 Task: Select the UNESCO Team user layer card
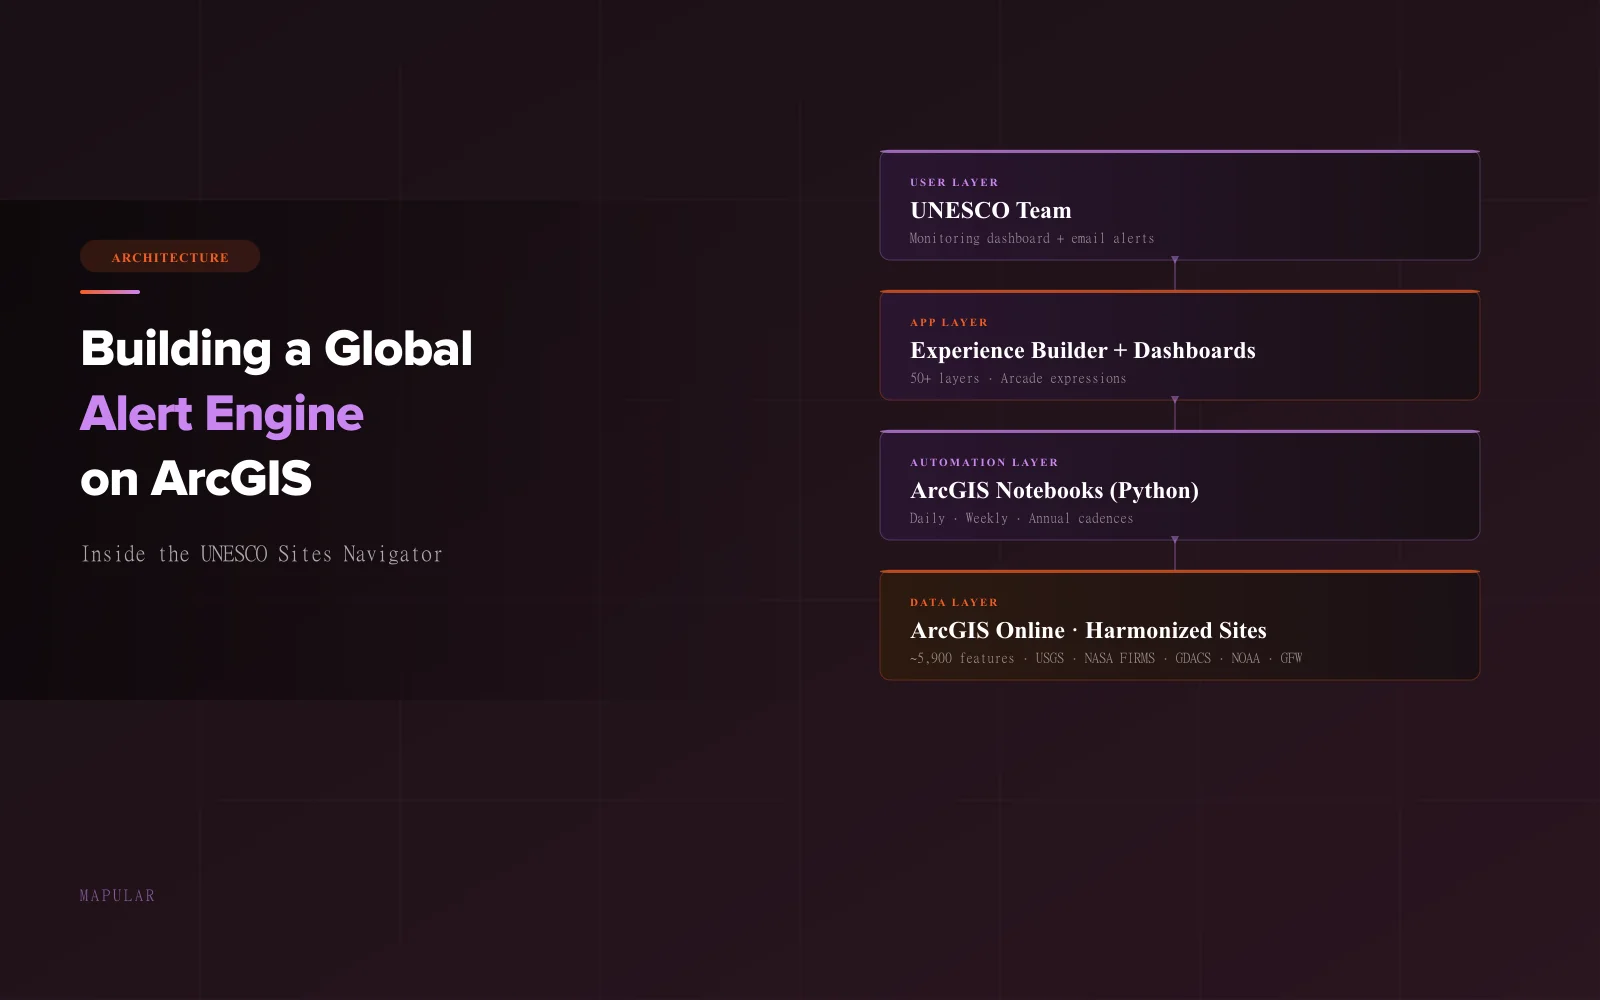click(x=1180, y=205)
